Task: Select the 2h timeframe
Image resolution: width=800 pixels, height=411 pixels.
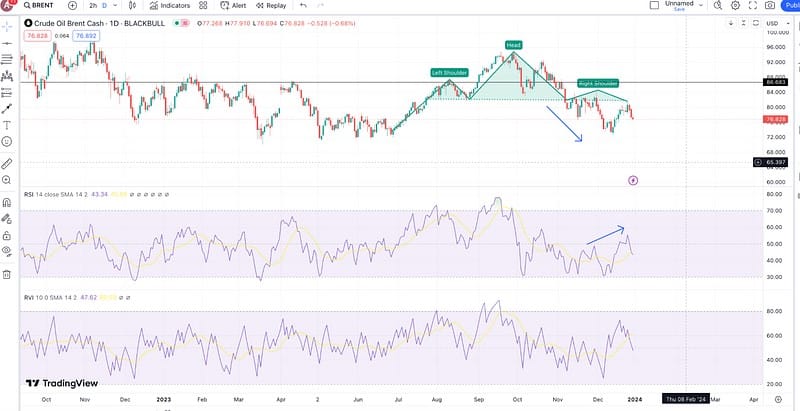Action: [93, 5]
